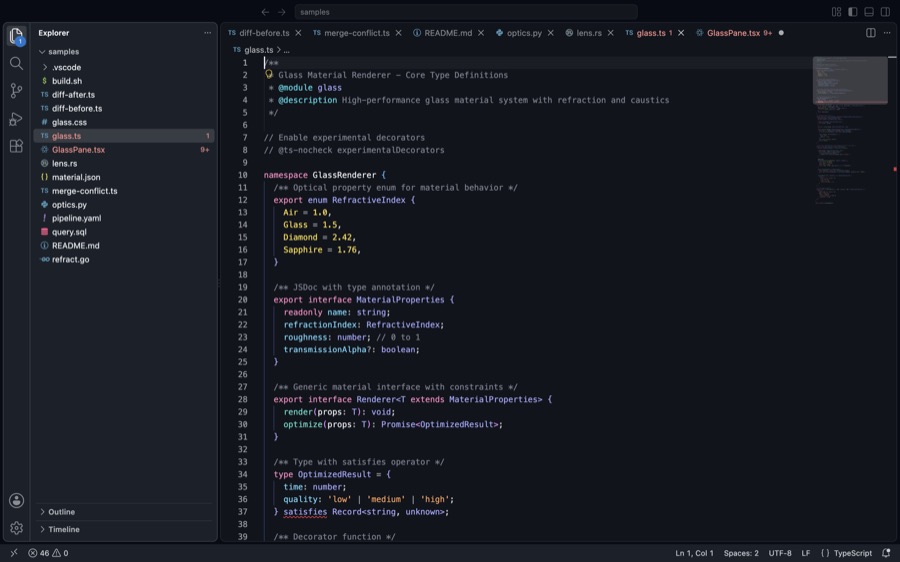Toggle Secondary Side Bar visibility
Viewport: 900px width, 562px height.
[886, 12]
